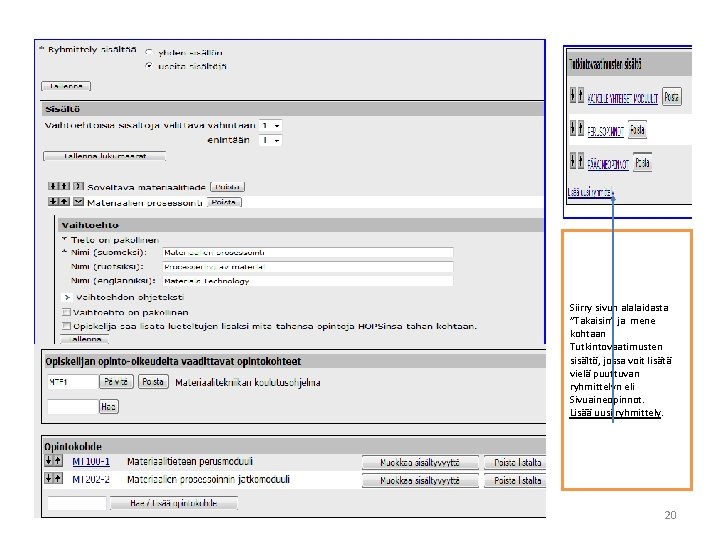Click Poista next to first module link

pos(671,96)
